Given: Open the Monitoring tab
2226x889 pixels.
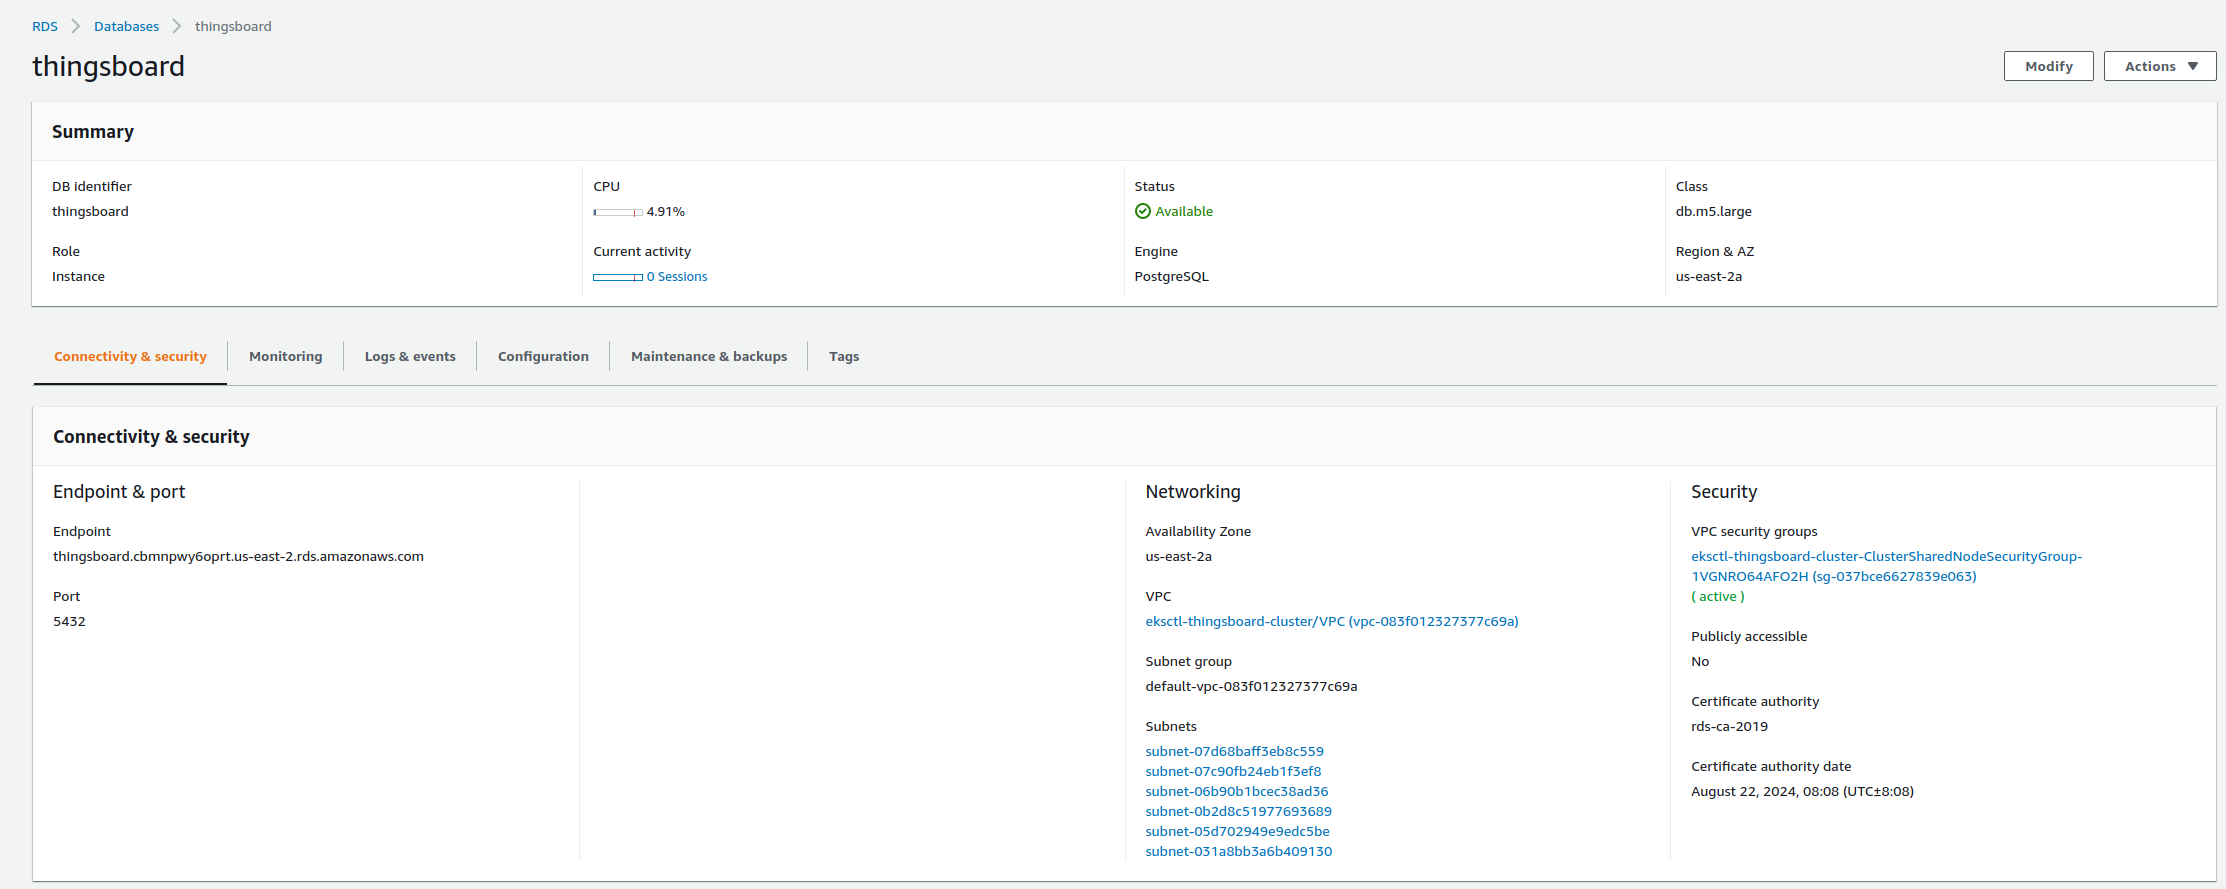Looking at the screenshot, I should (285, 356).
